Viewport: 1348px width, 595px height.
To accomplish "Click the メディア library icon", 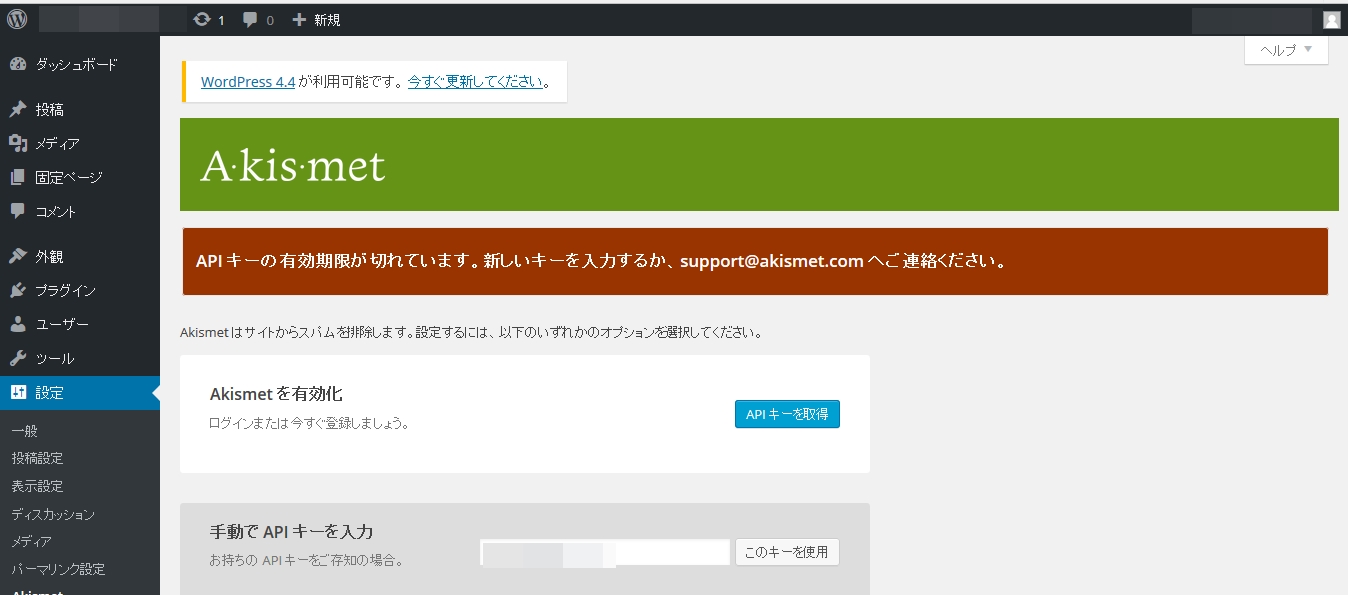I will click(x=17, y=143).
